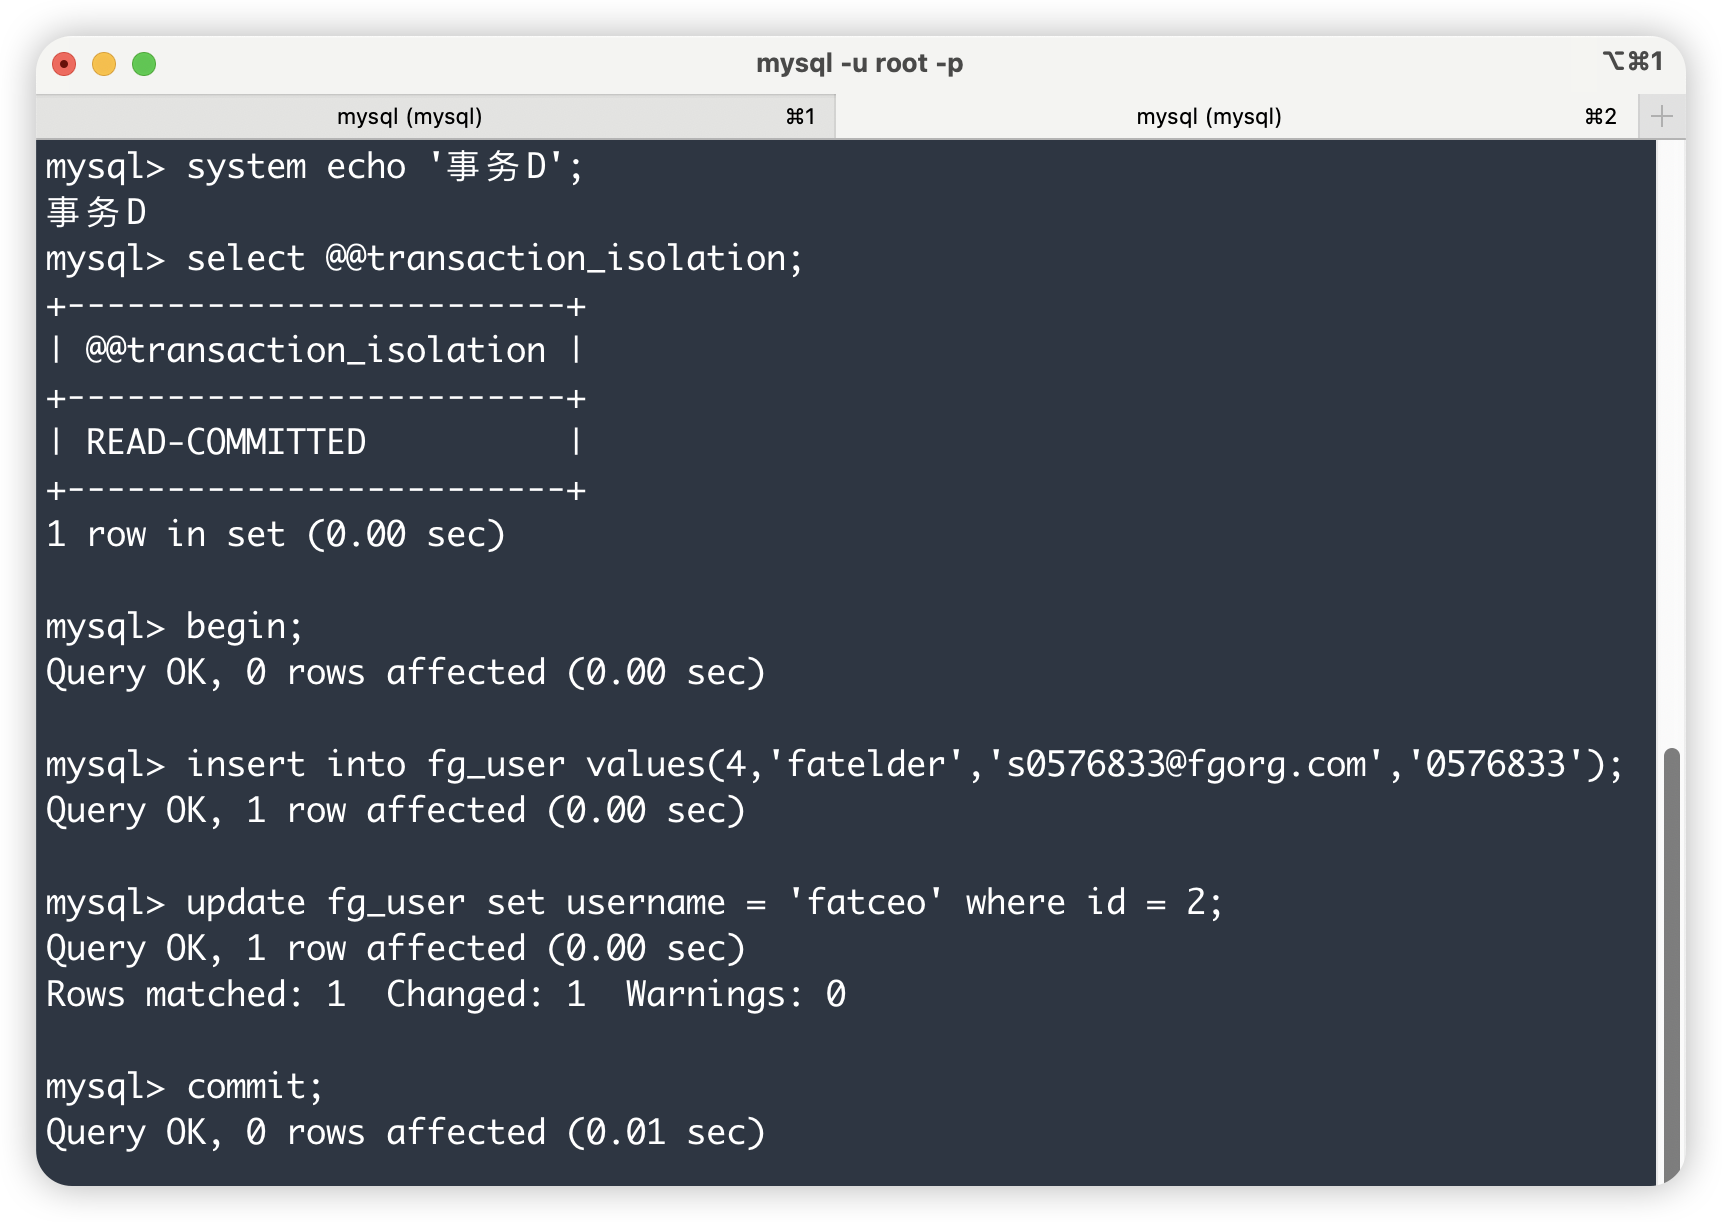Click the scrollbar thumb in the terminal
This screenshot has width=1722, height=1222.
[1671, 960]
